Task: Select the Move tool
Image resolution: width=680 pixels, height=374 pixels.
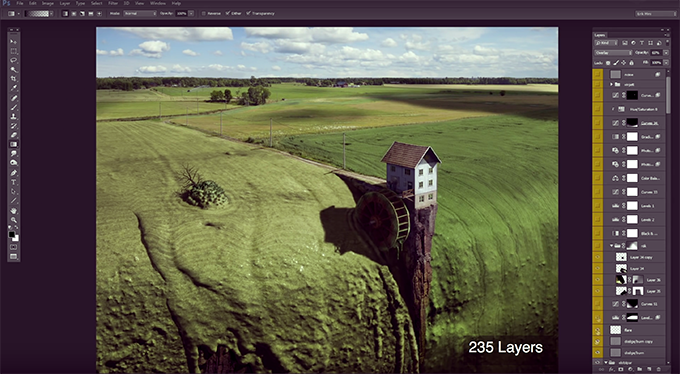Action: click(13, 42)
